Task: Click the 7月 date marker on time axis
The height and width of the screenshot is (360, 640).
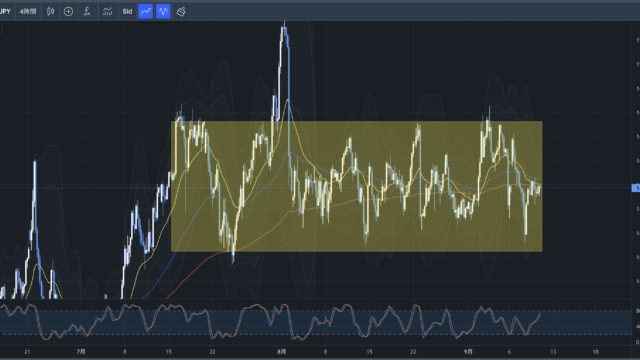Action: (x=81, y=351)
